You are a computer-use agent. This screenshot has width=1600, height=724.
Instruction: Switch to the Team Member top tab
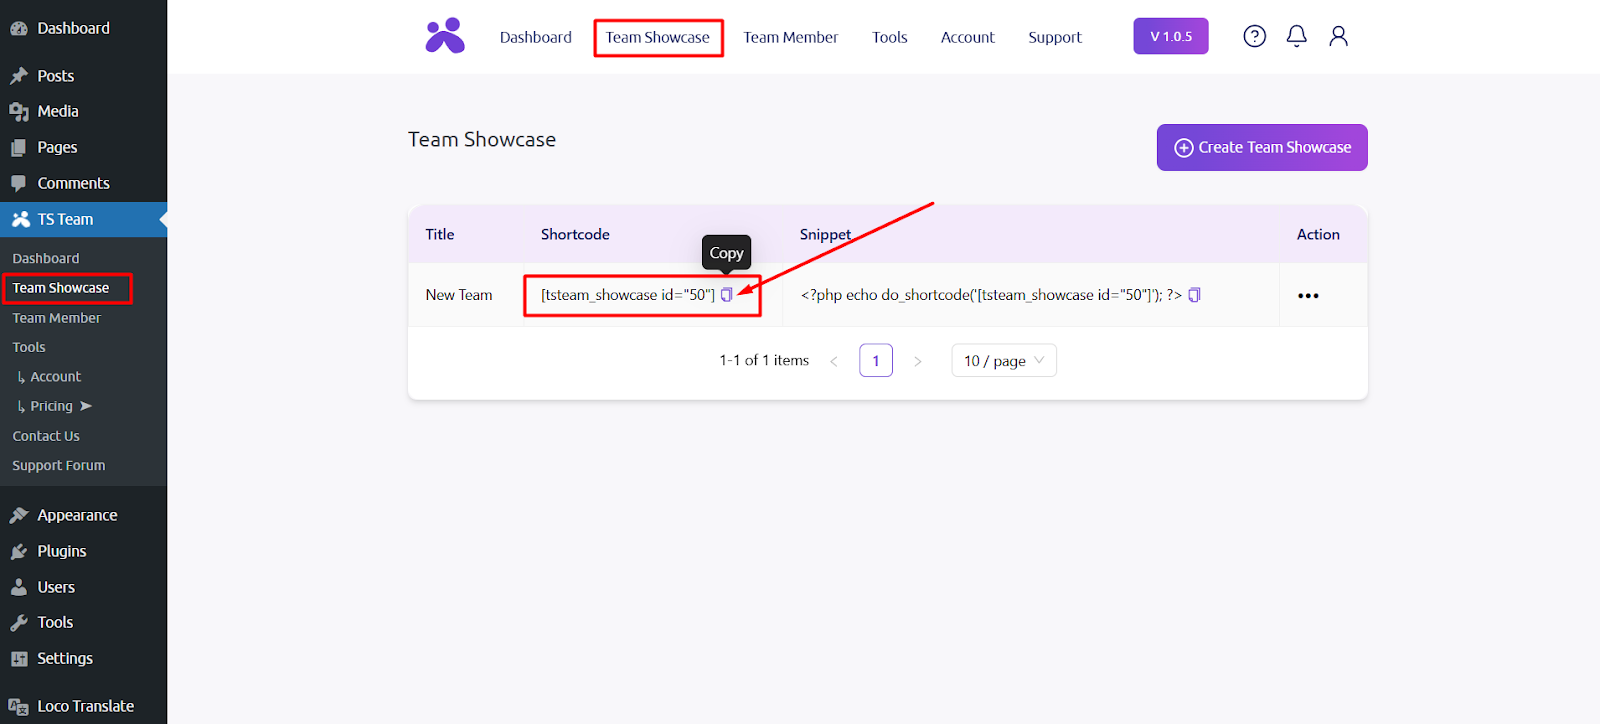click(x=790, y=38)
